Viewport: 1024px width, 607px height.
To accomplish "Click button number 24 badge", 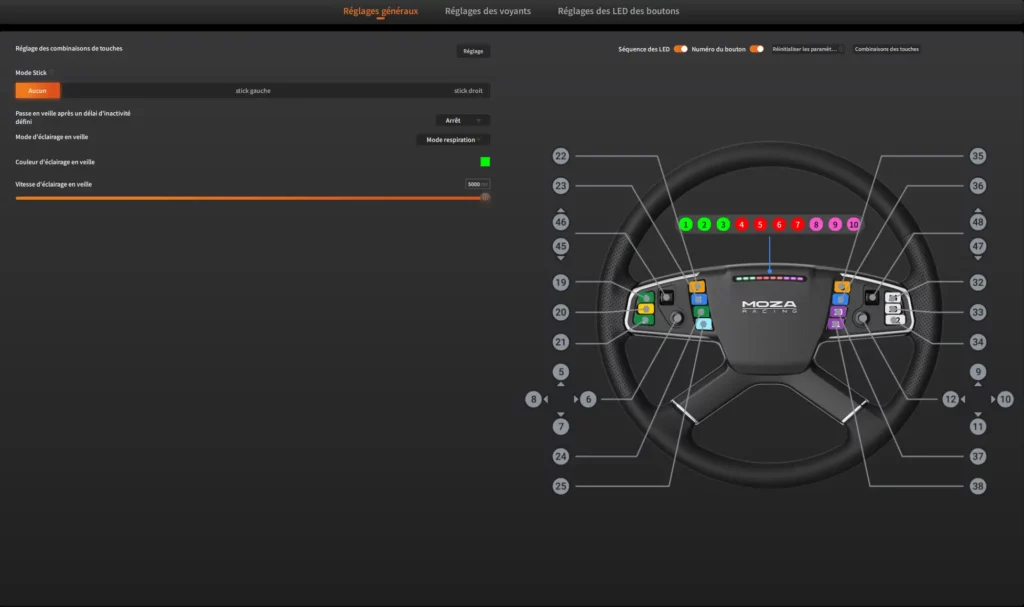I will click(560, 456).
